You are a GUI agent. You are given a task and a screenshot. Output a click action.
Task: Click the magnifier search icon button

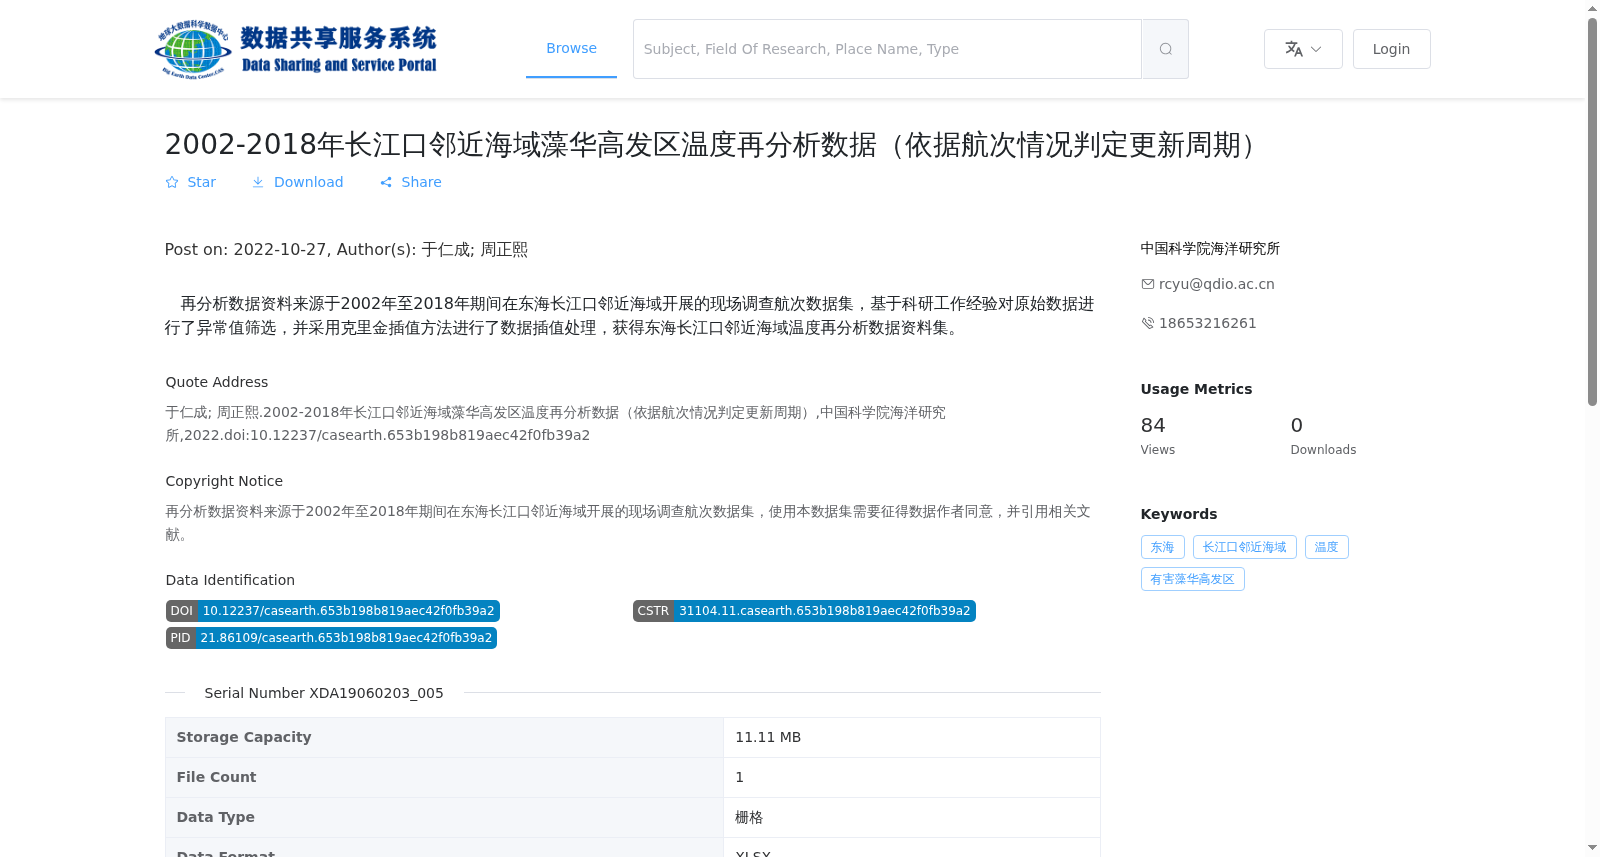(x=1165, y=49)
